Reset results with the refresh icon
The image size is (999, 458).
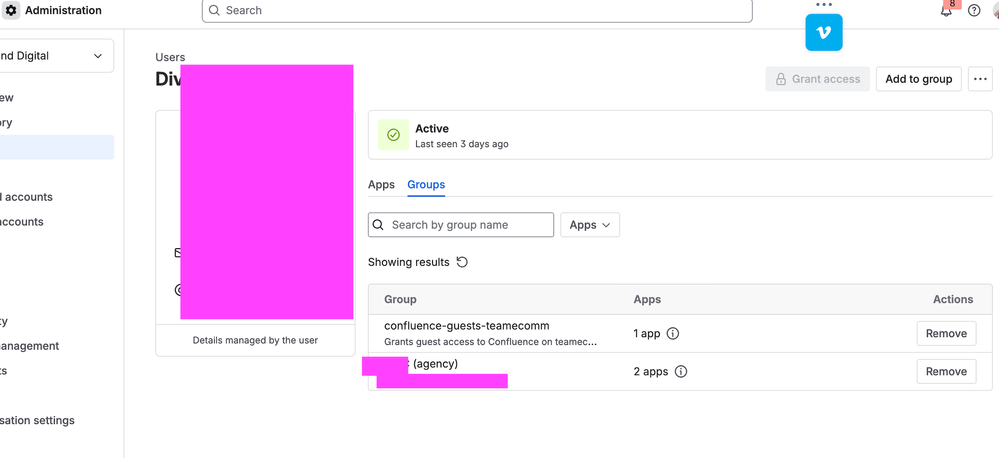(x=463, y=262)
